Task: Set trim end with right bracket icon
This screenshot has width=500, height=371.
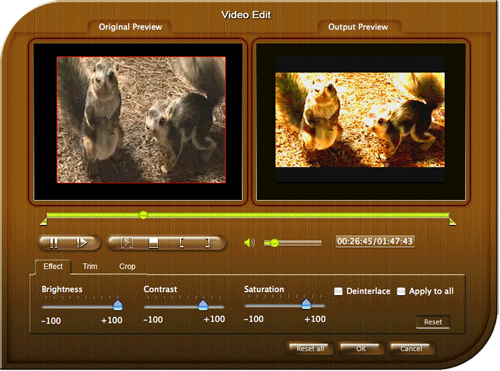Action: tap(208, 243)
